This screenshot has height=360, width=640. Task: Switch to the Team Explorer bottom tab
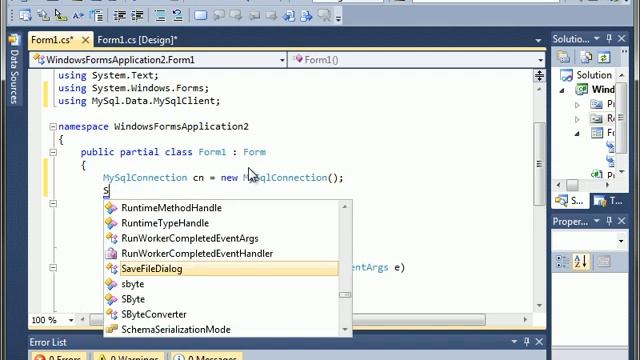(x=609, y=201)
